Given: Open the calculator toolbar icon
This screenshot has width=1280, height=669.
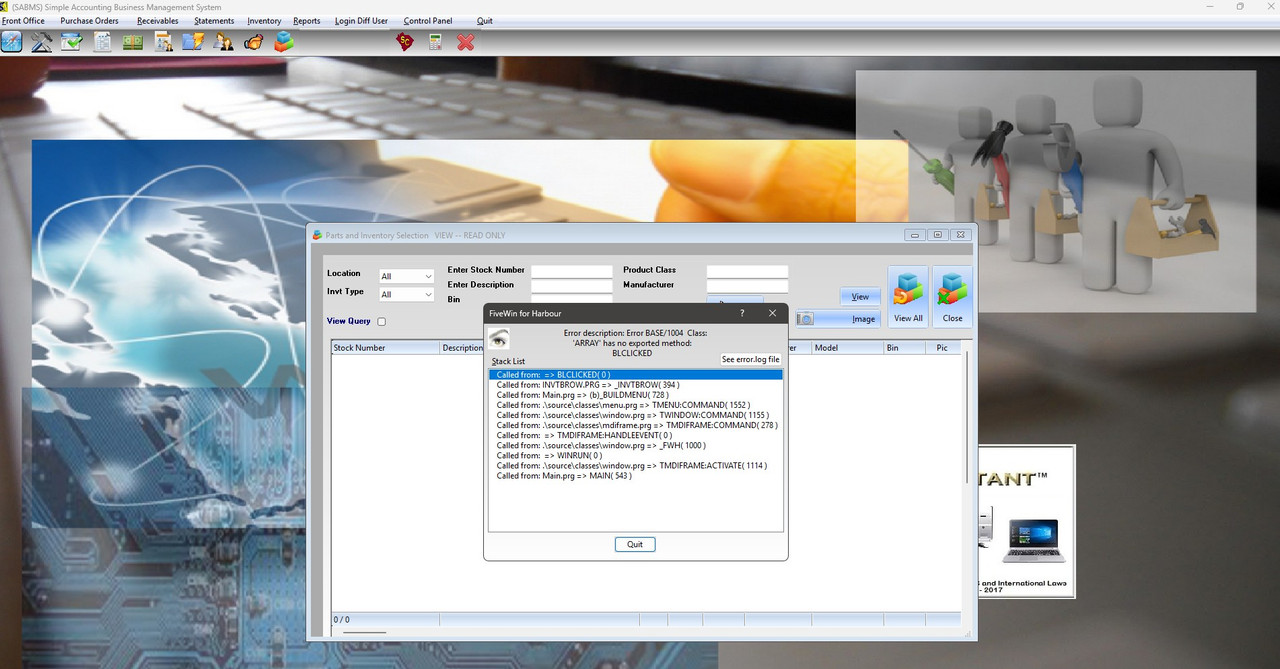Looking at the screenshot, I should coord(435,42).
